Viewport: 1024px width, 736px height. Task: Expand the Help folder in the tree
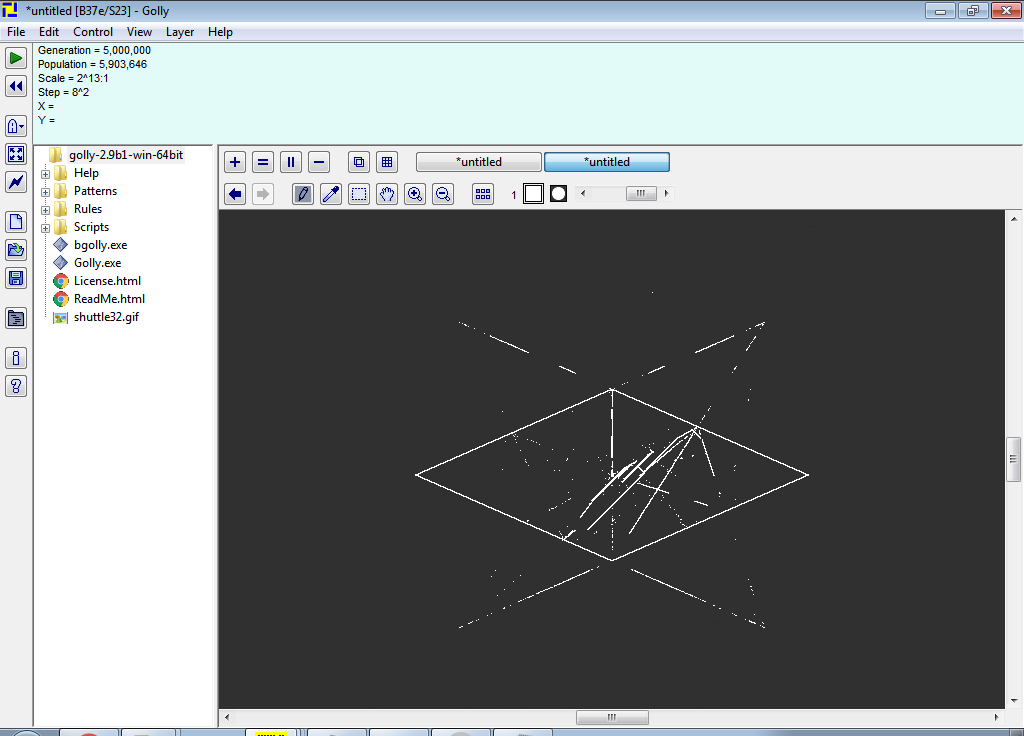point(46,174)
